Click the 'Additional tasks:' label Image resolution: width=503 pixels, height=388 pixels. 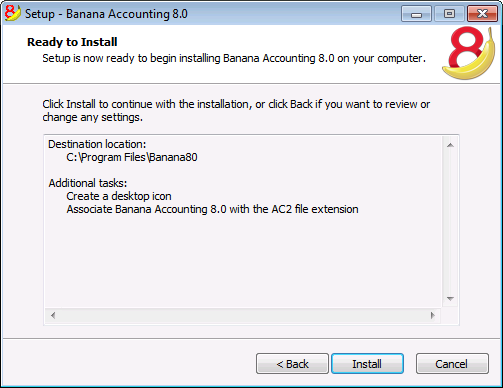click(x=88, y=183)
